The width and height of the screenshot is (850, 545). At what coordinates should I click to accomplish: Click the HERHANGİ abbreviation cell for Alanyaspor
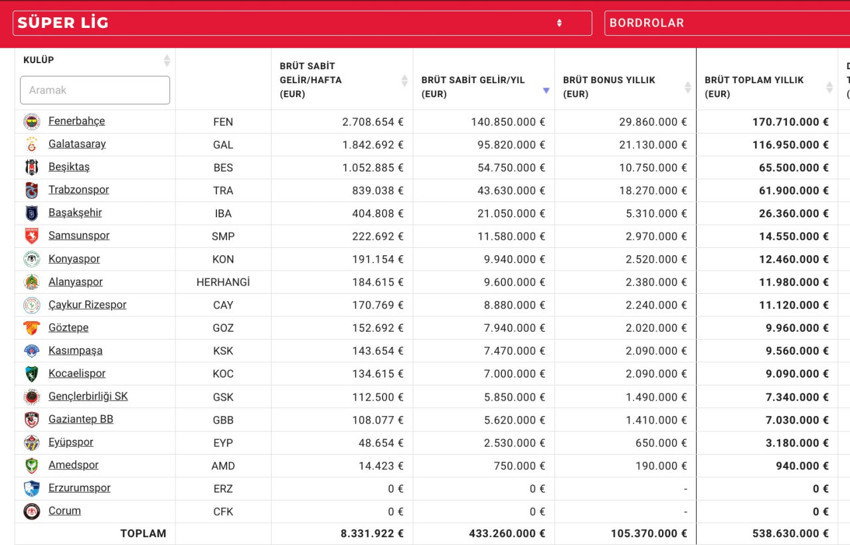(223, 282)
